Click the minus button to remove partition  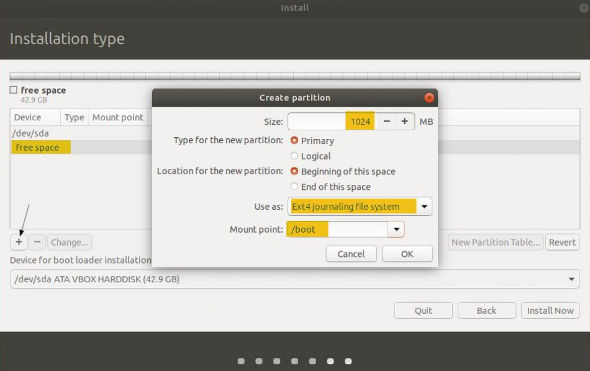point(37,242)
